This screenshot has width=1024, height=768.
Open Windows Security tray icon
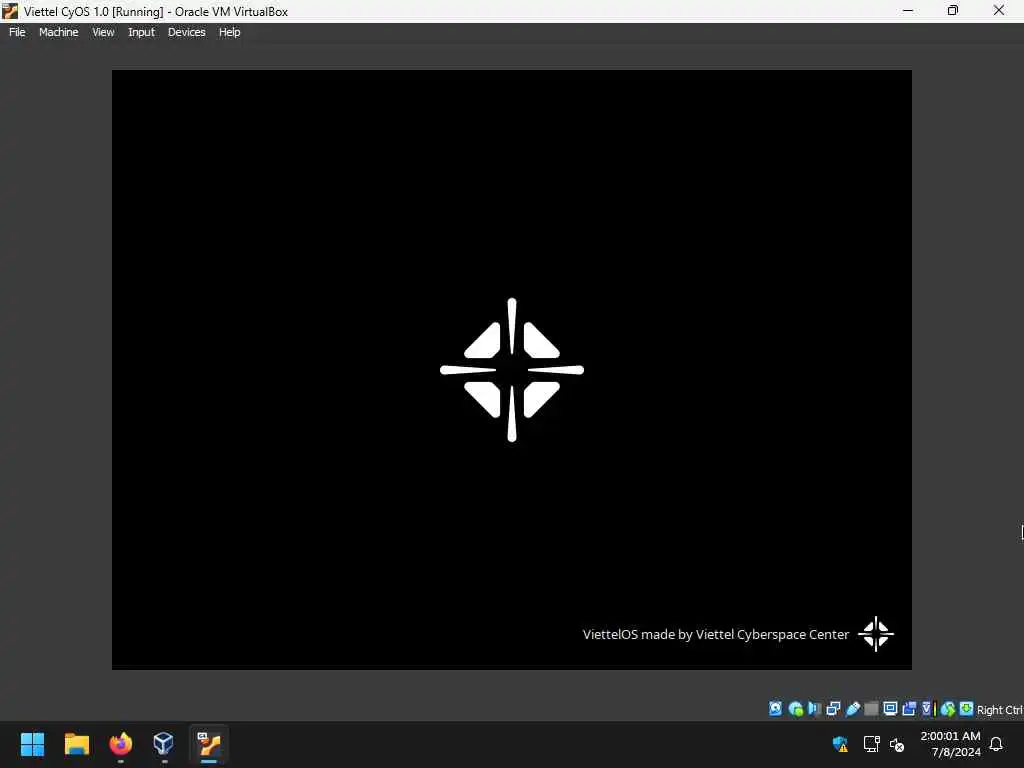tap(840, 744)
